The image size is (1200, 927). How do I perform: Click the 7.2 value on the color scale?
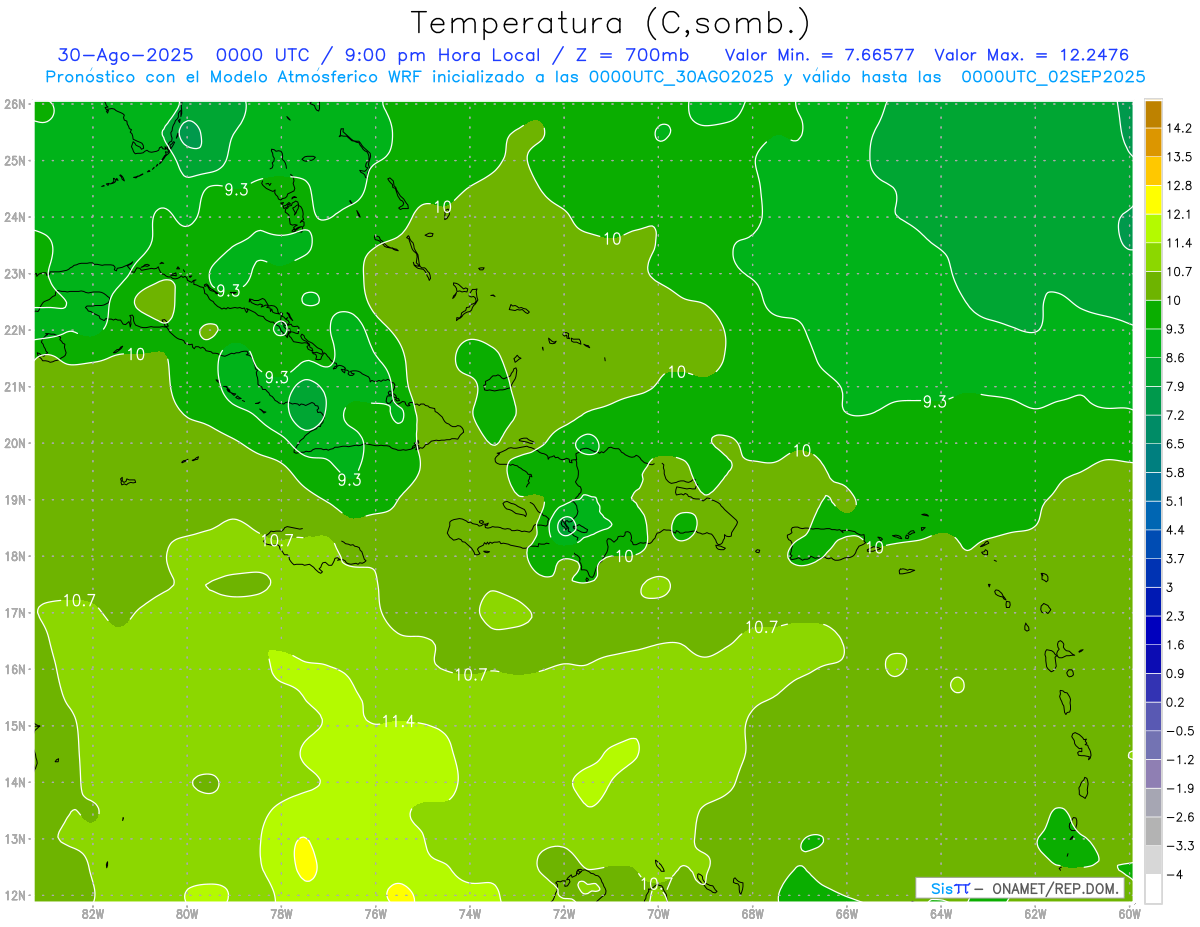1176,415
